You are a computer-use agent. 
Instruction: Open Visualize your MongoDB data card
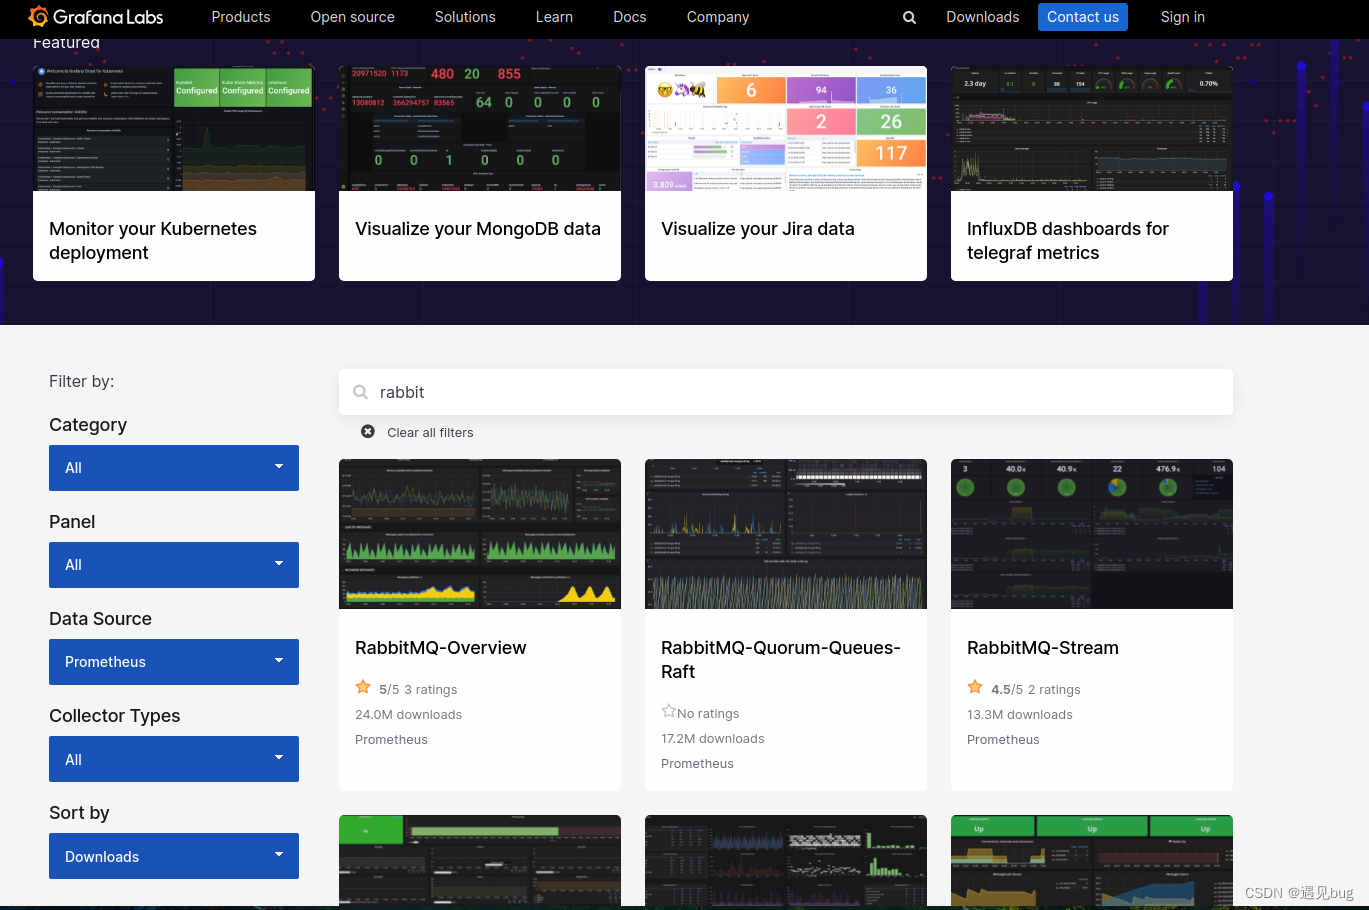click(480, 173)
